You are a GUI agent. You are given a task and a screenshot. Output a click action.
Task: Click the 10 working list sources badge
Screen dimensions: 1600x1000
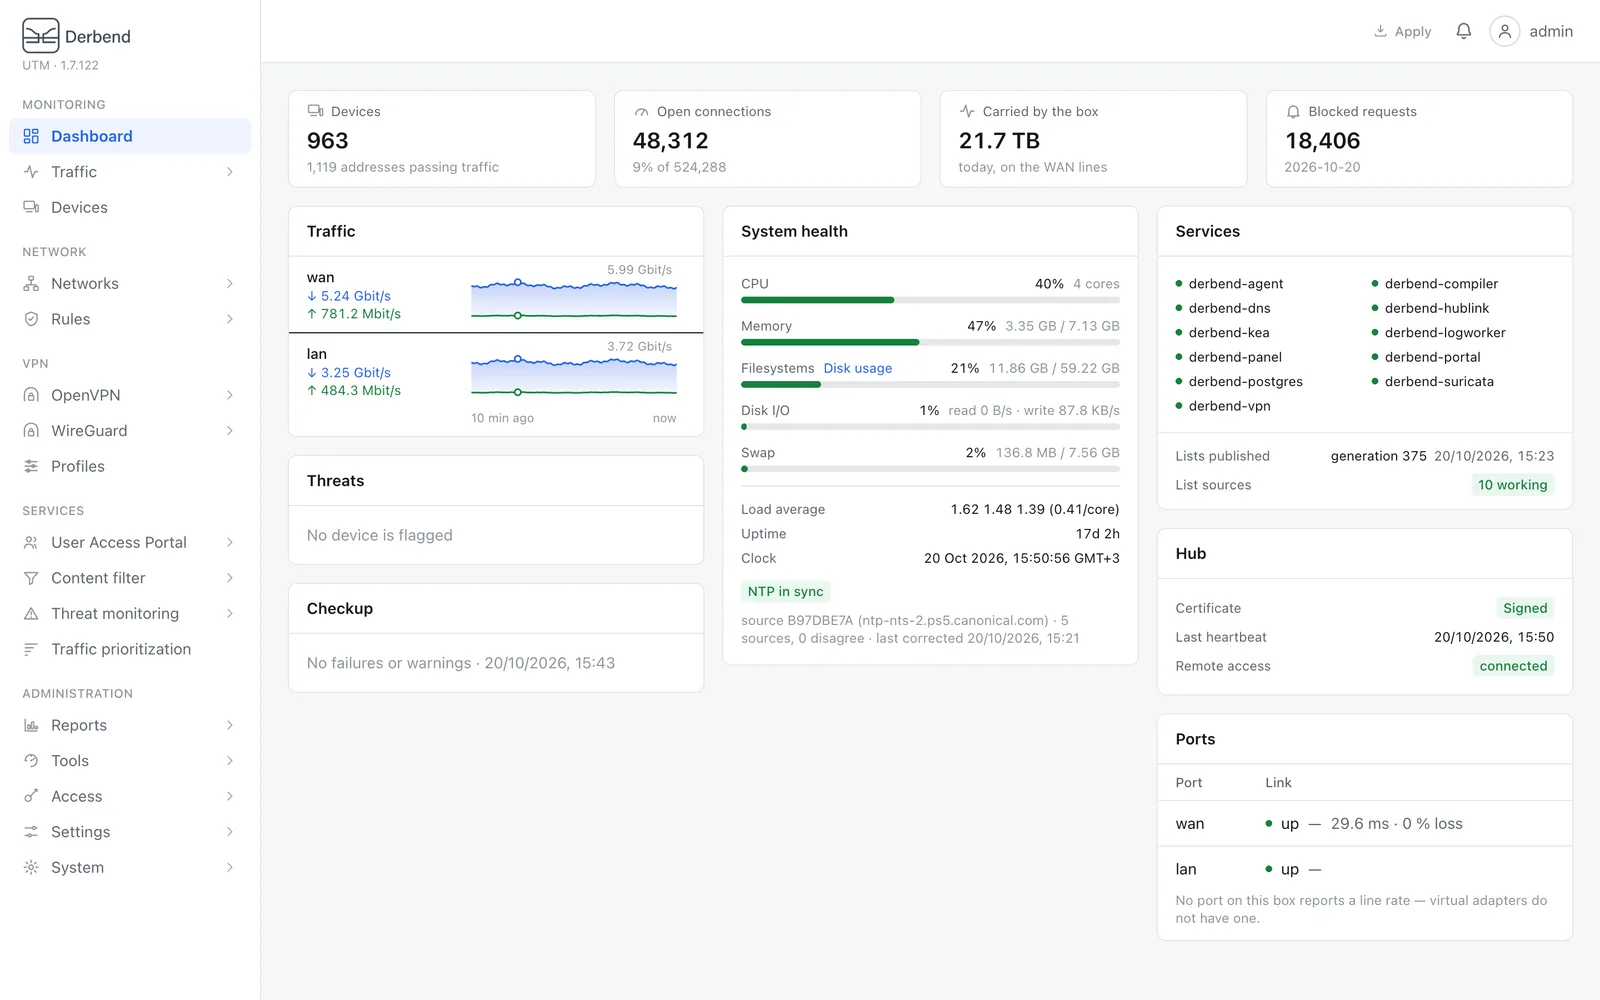tap(1512, 485)
